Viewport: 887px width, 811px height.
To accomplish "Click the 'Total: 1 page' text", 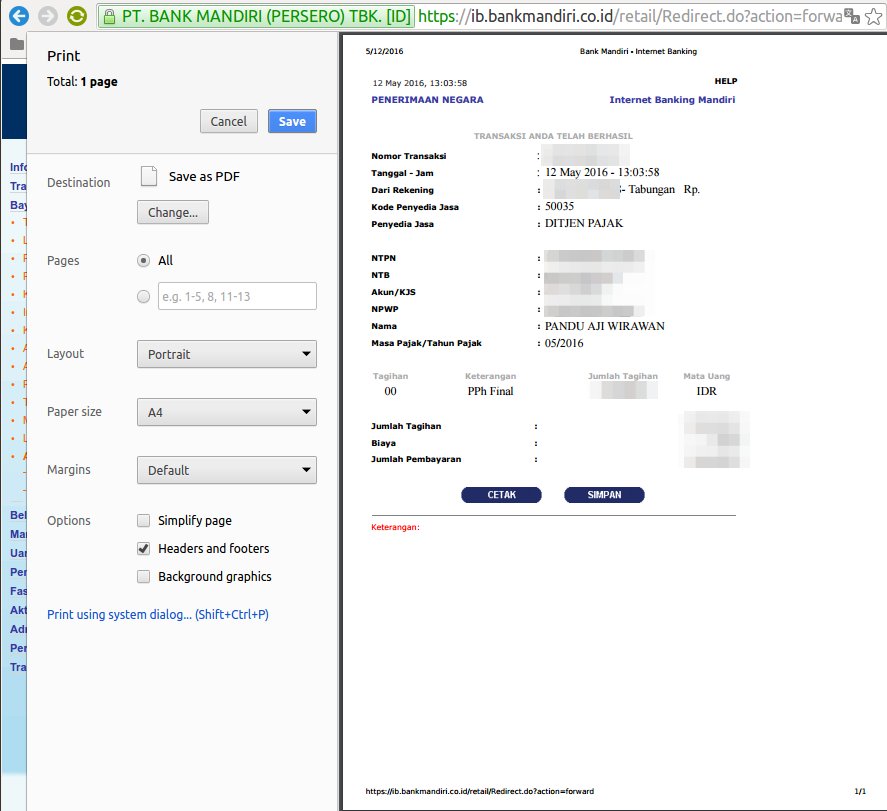I will tap(83, 81).
